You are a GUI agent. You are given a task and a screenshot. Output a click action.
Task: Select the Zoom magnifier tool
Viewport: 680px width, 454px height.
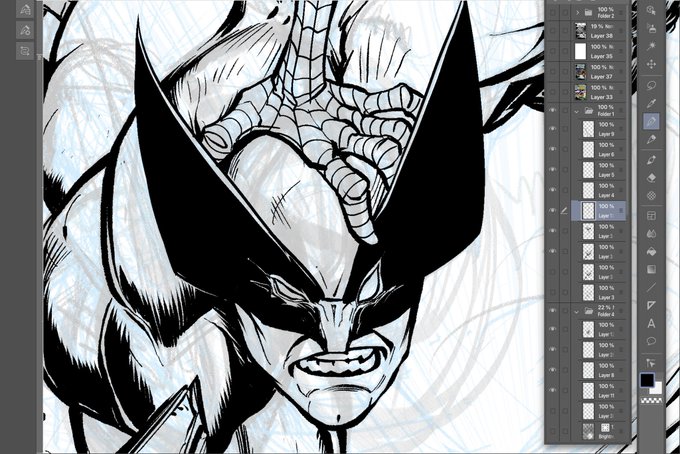[651, 10]
